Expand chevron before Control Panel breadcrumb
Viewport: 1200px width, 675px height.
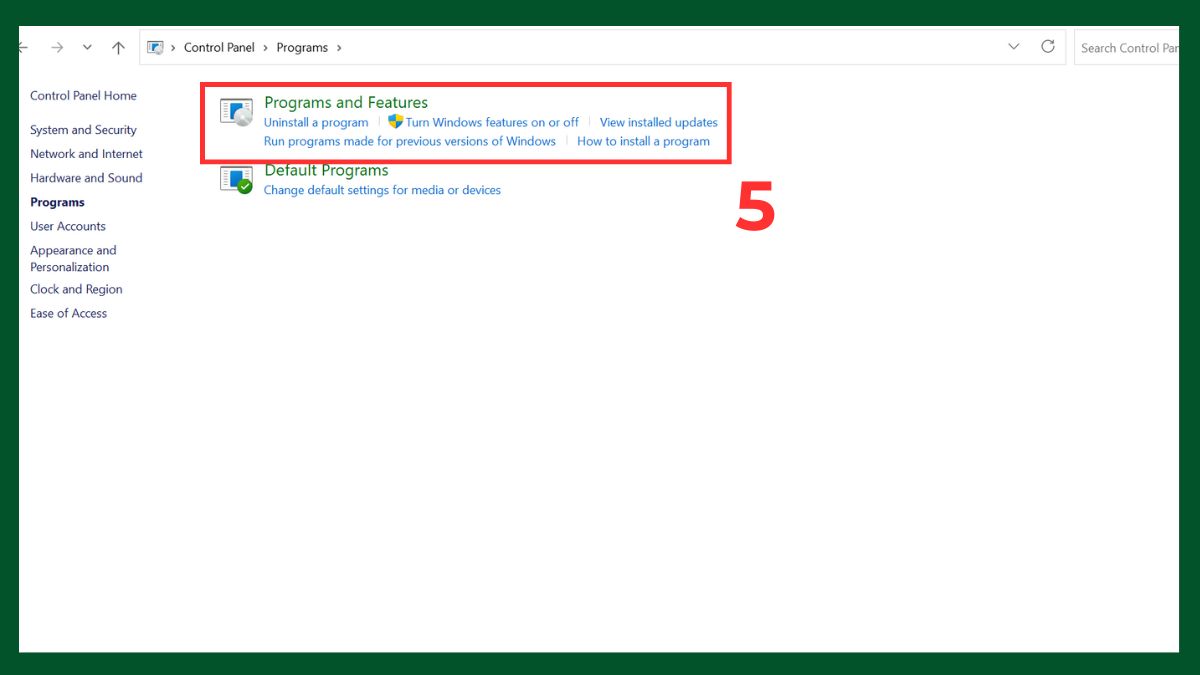click(174, 48)
